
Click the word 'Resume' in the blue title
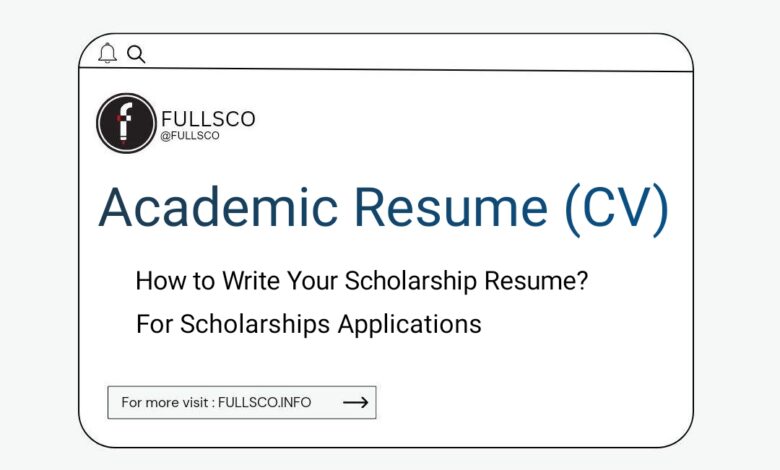click(x=451, y=207)
